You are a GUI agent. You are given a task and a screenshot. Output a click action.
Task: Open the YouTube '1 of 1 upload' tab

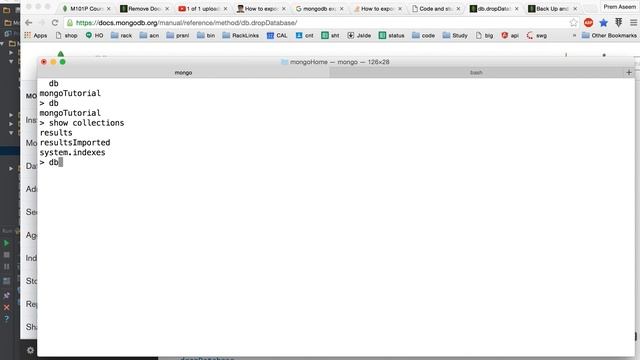tap(201, 9)
